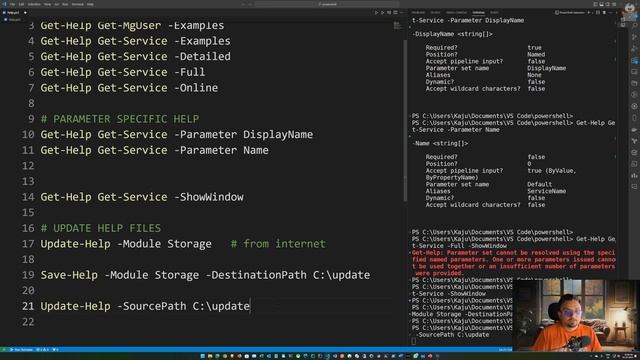
Task: Click '-DisplayName <string[]>' in terminal
Action: click(x=452, y=34)
